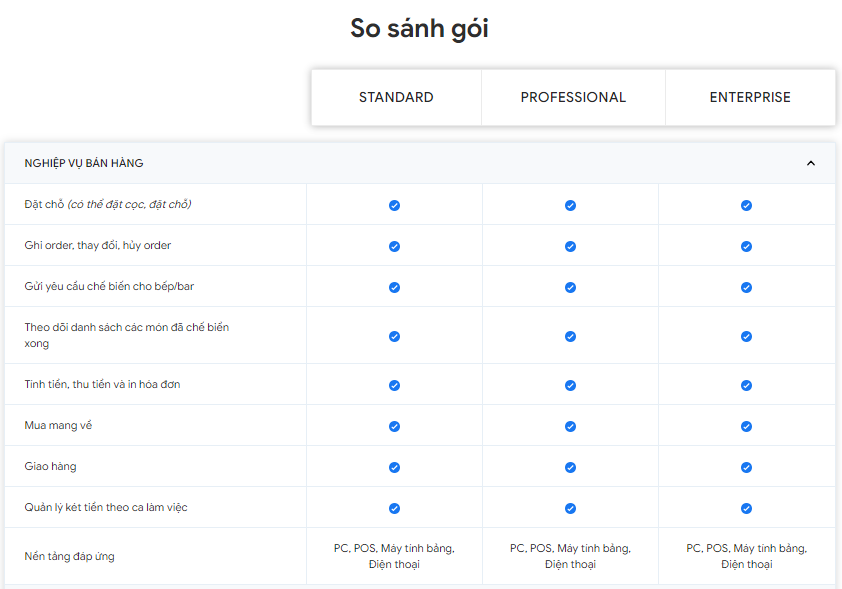The image size is (842, 589).
Task: Click the 'So sánh gói' heading
Action: tap(419, 28)
